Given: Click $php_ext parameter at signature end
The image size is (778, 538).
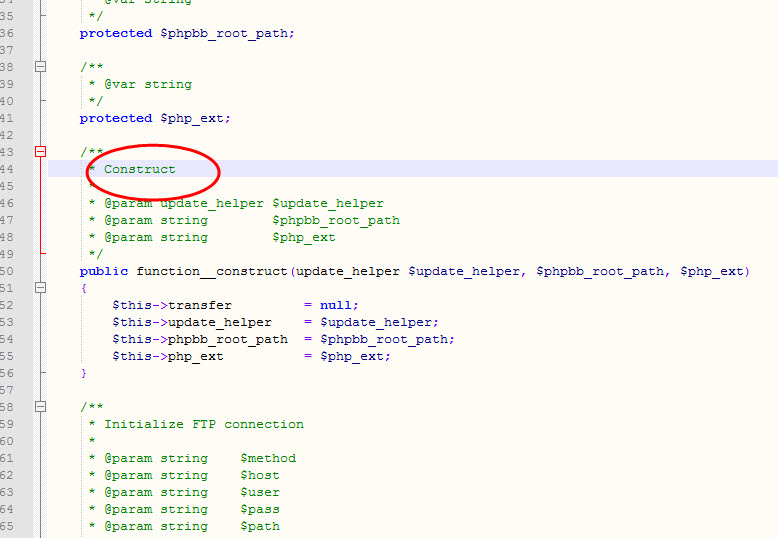Looking at the screenshot, I should click(x=711, y=271).
